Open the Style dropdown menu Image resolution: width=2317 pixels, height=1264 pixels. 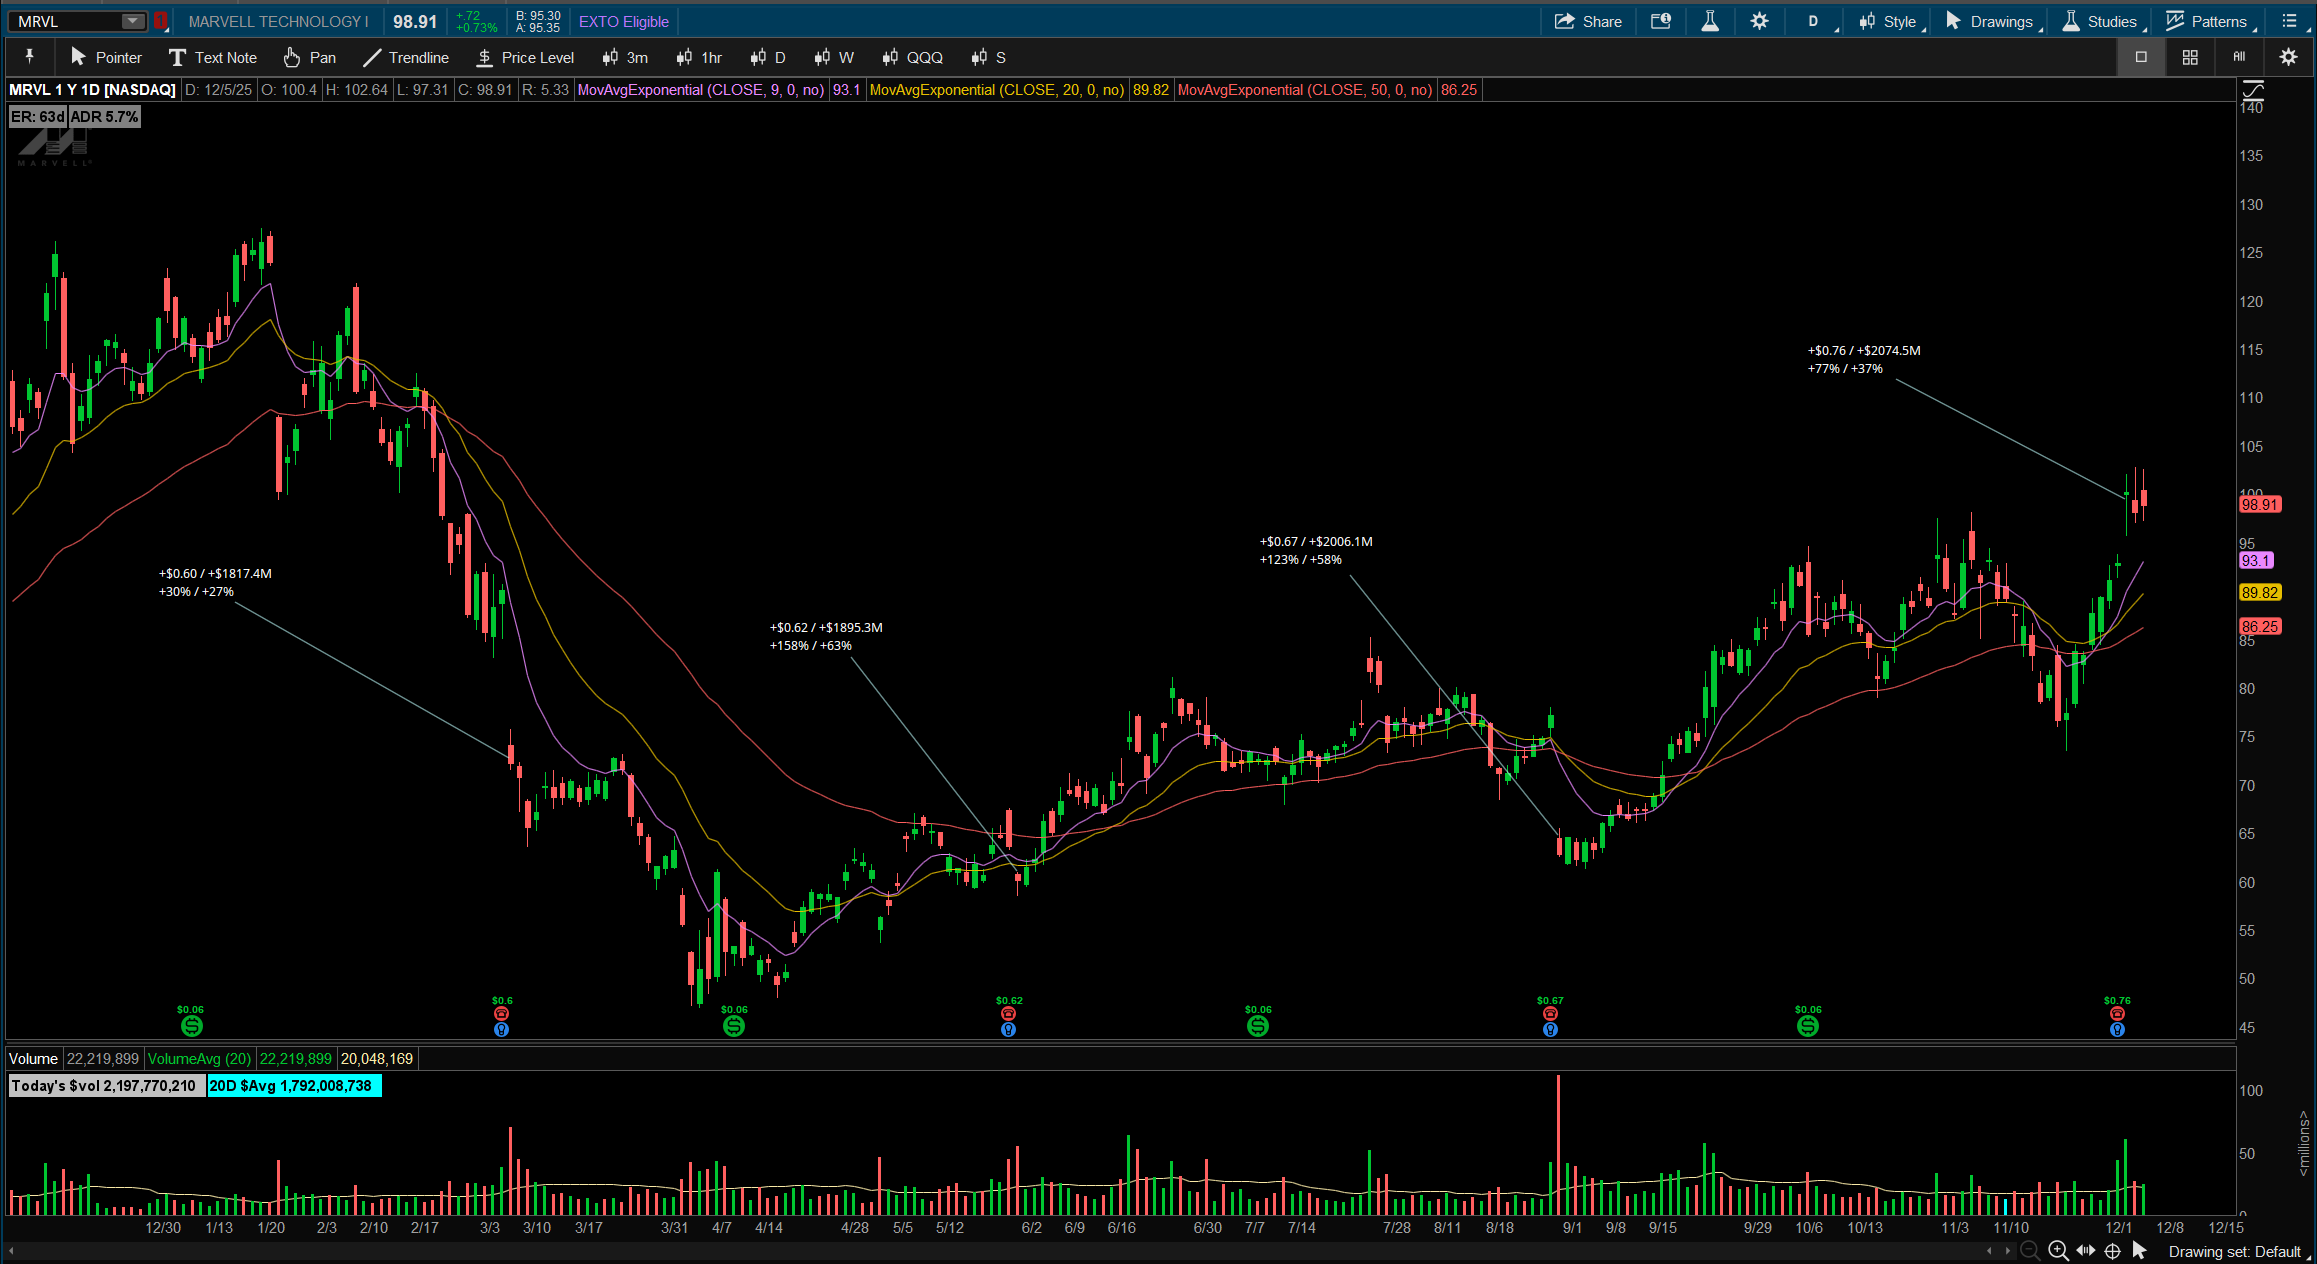coord(1889,21)
